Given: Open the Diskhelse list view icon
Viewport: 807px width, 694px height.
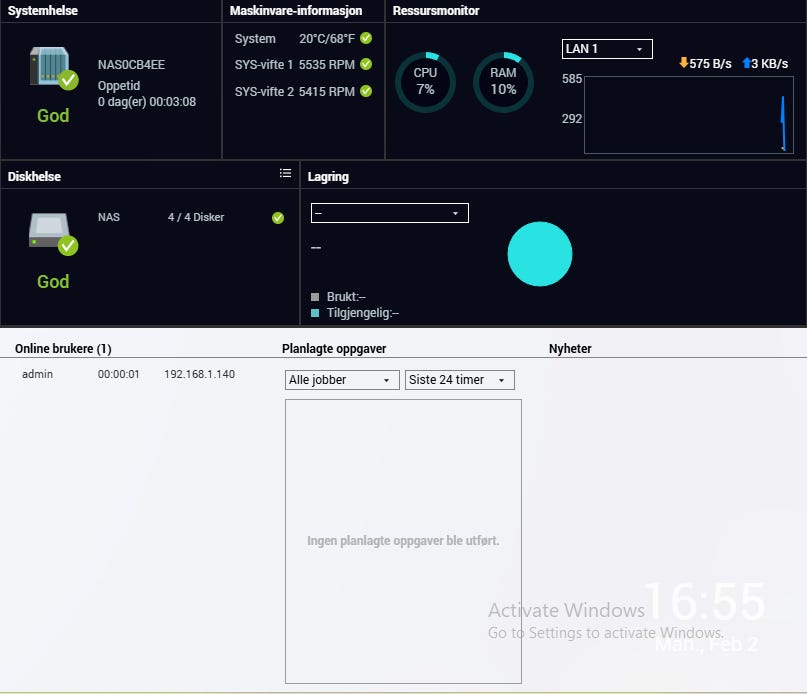Looking at the screenshot, I should [285, 174].
